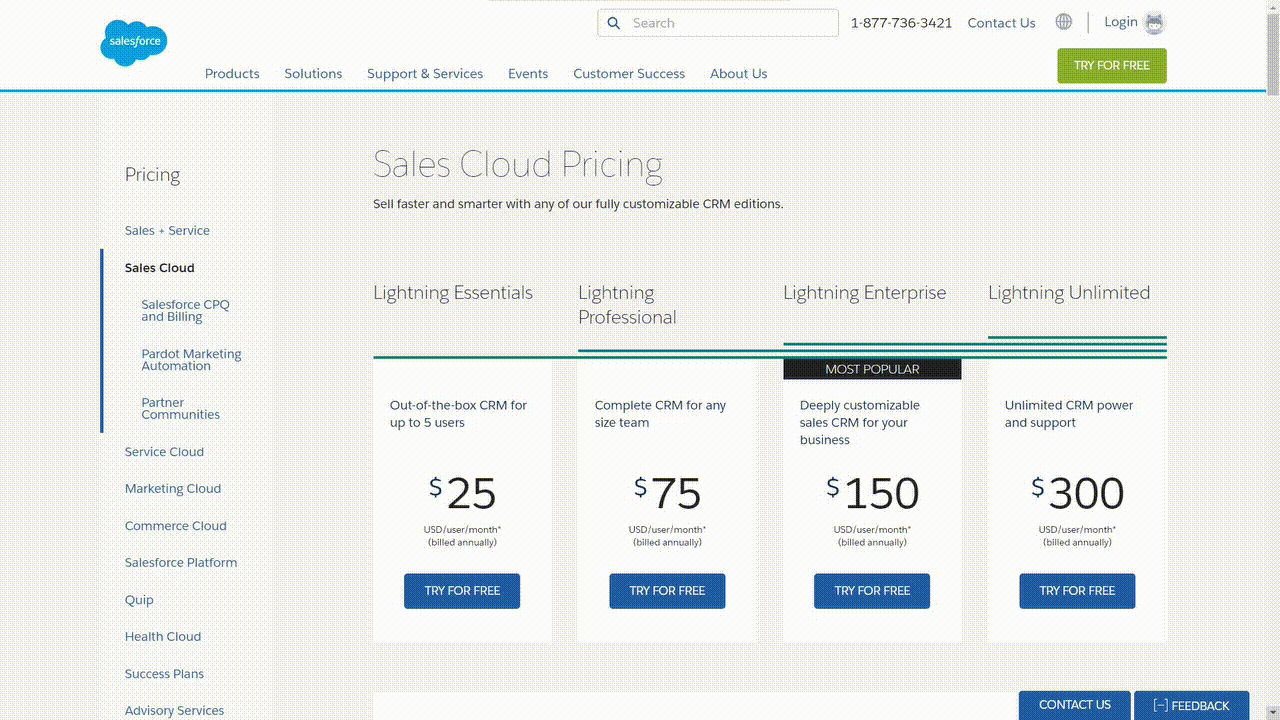
Task: Select Marketing Cloud in sidebar
Action: point(173,489)
